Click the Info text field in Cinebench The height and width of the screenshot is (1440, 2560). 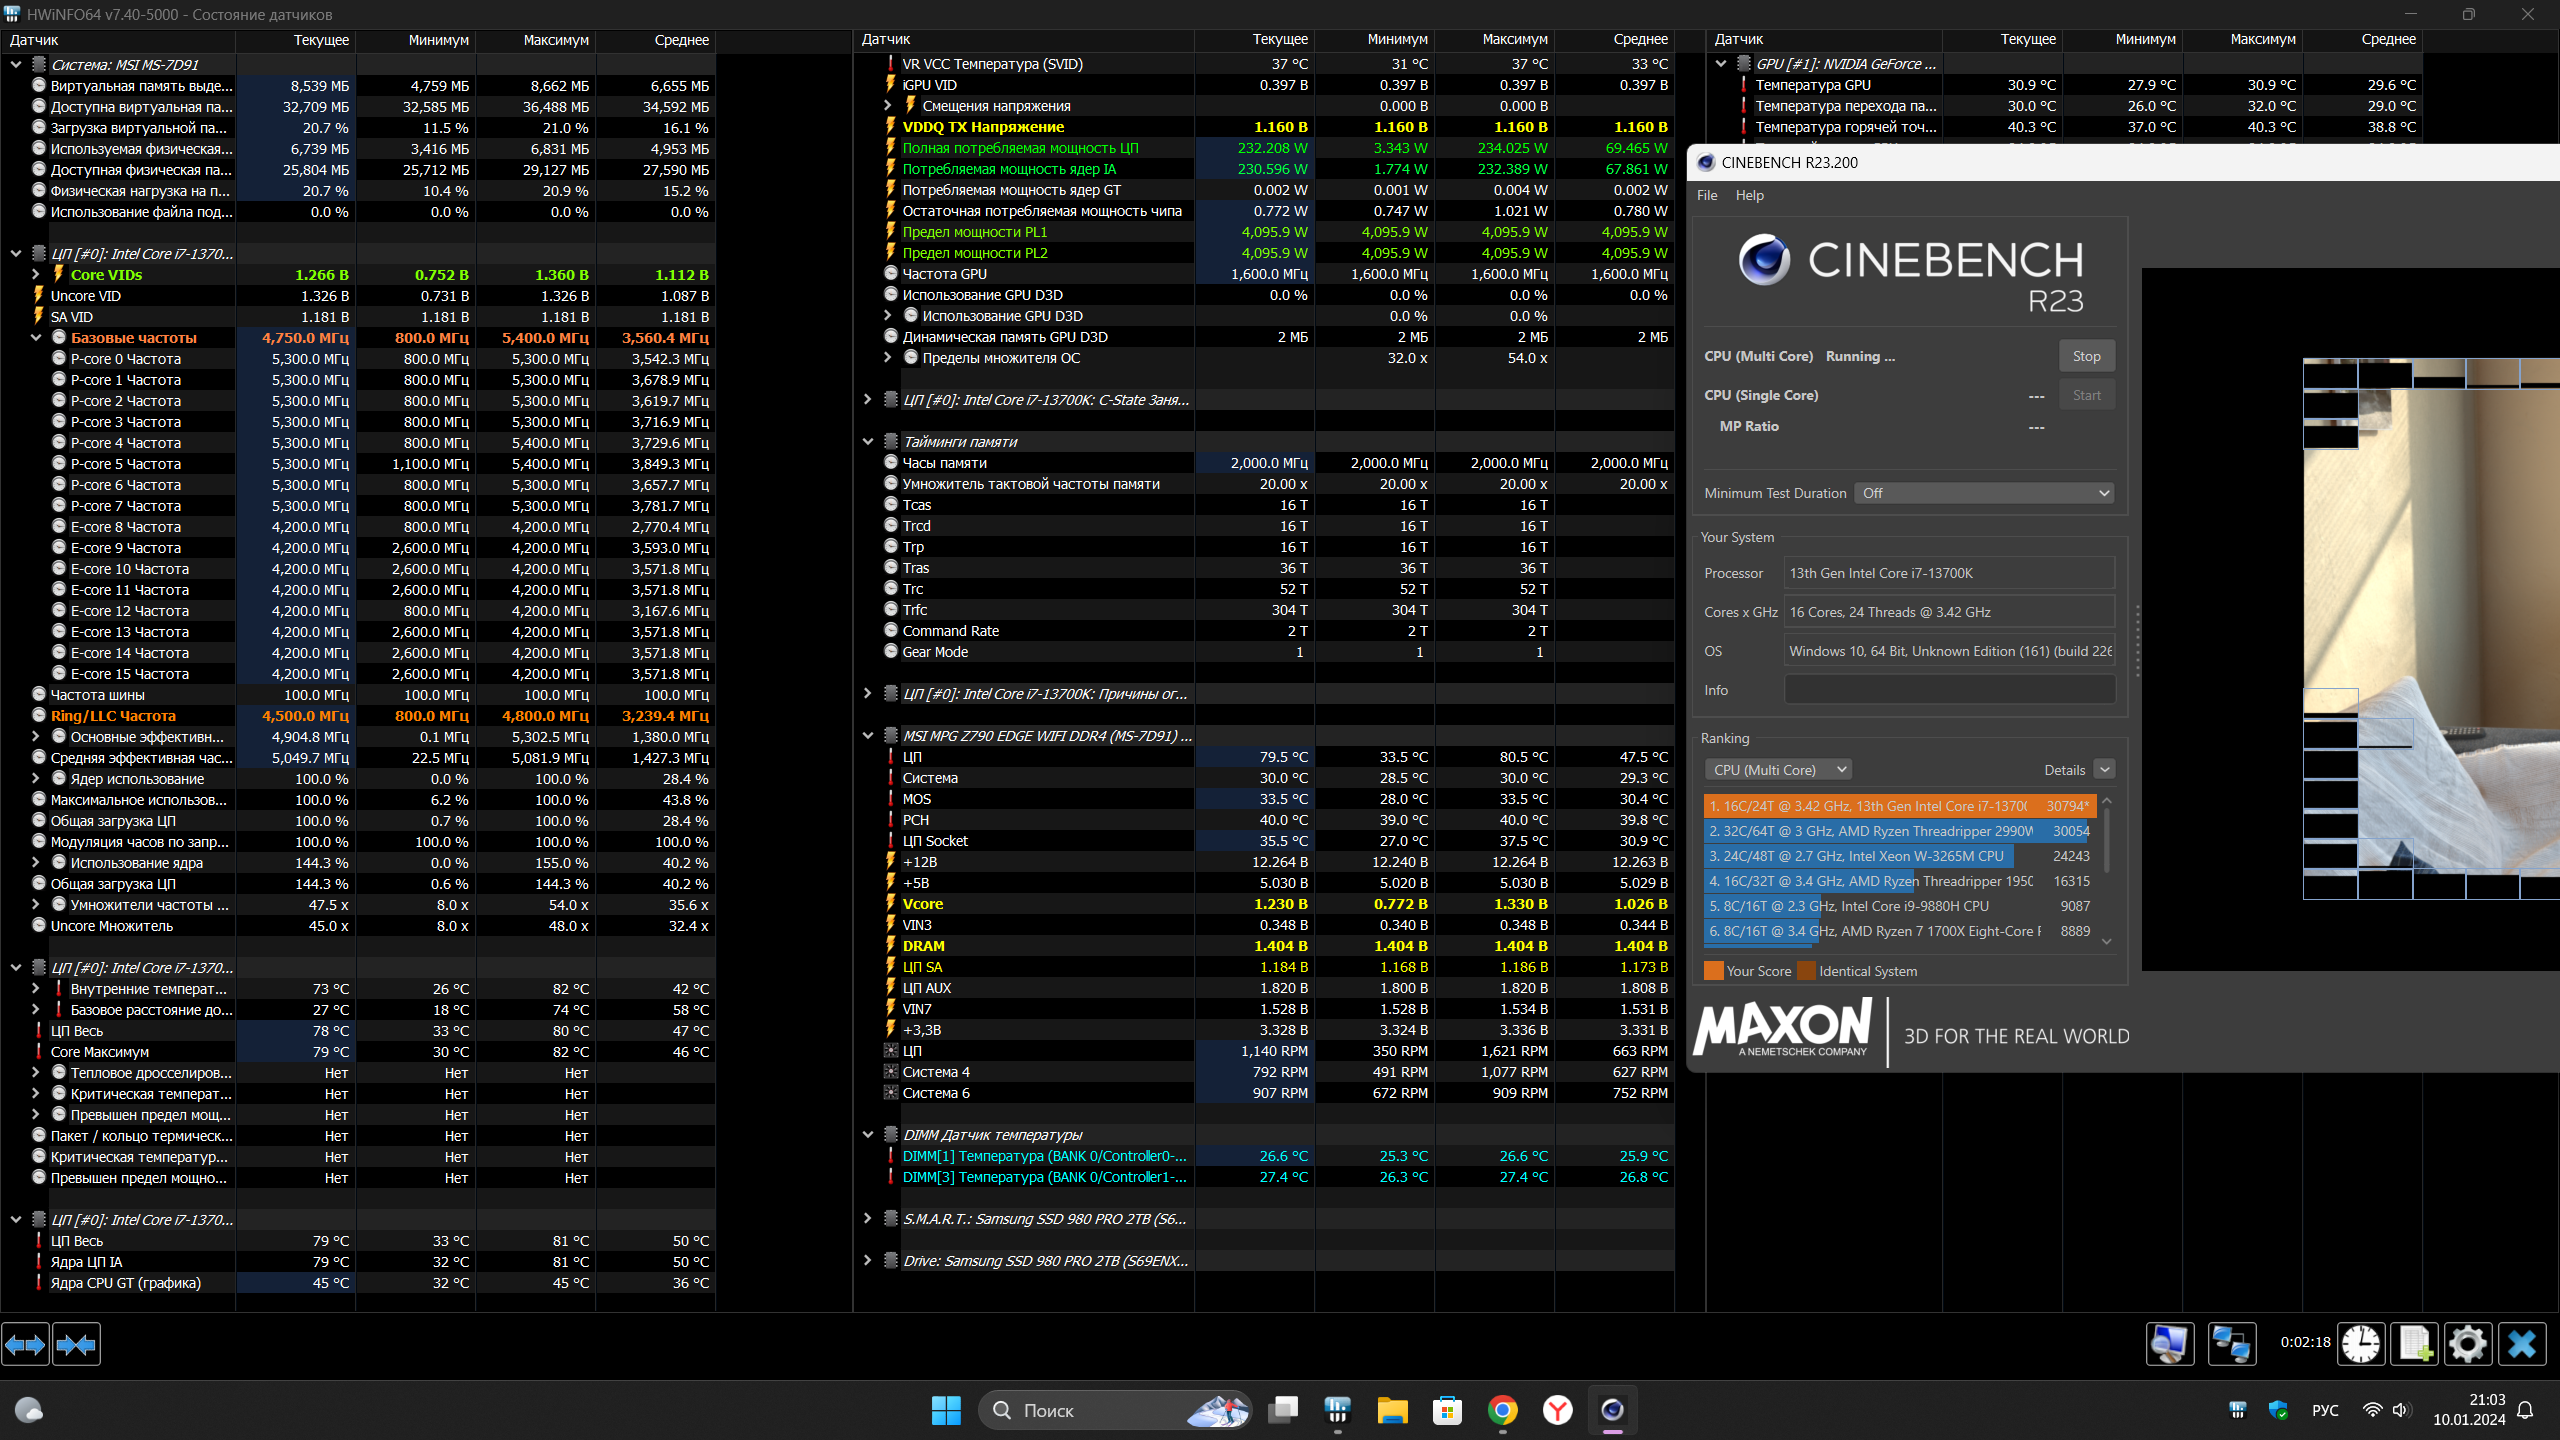tap(1949, 690)
